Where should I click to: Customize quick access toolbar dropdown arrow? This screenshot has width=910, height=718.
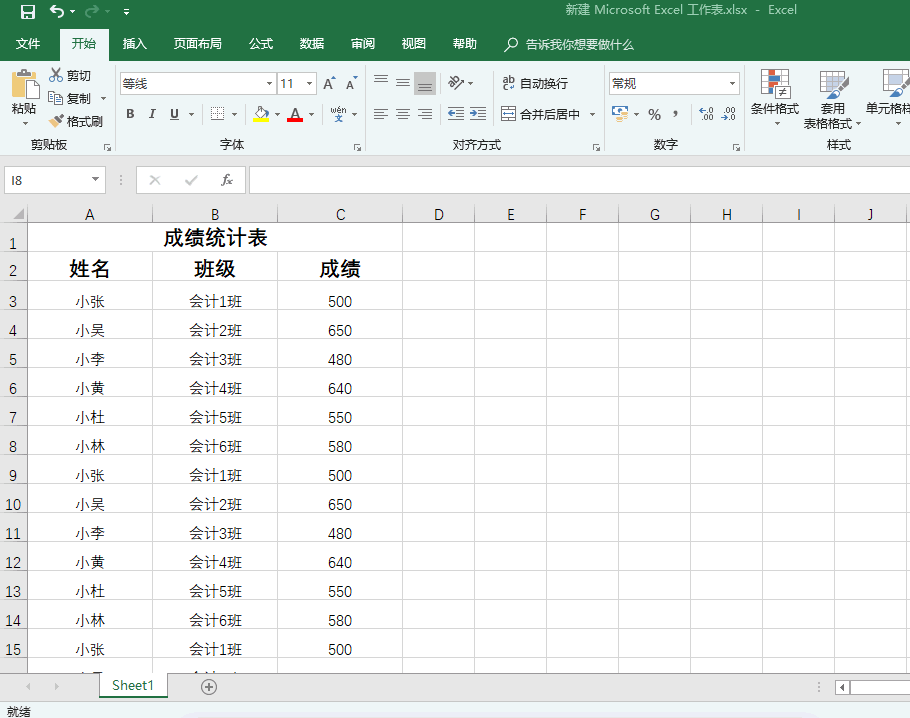coord(127,12)
